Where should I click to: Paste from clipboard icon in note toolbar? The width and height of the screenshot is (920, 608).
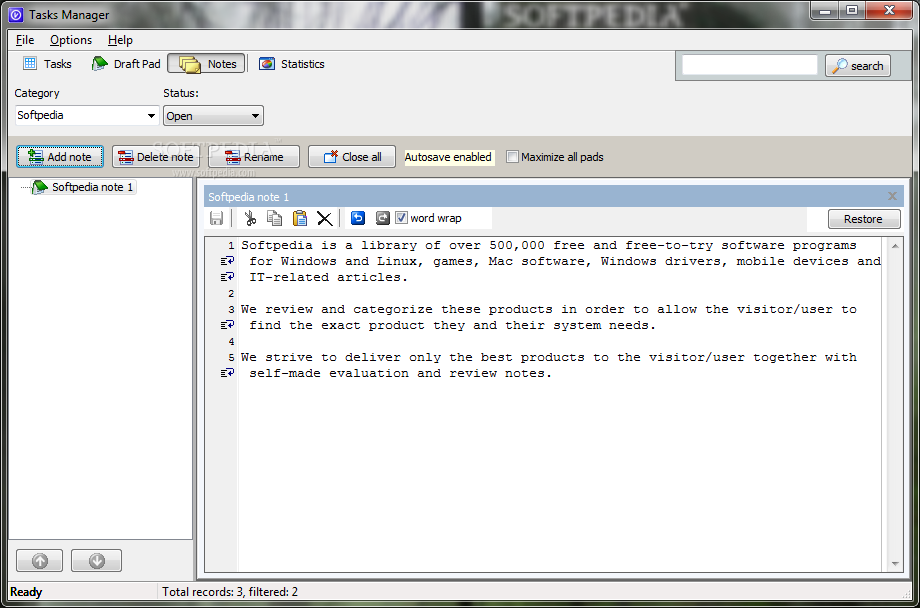[300, 219]
